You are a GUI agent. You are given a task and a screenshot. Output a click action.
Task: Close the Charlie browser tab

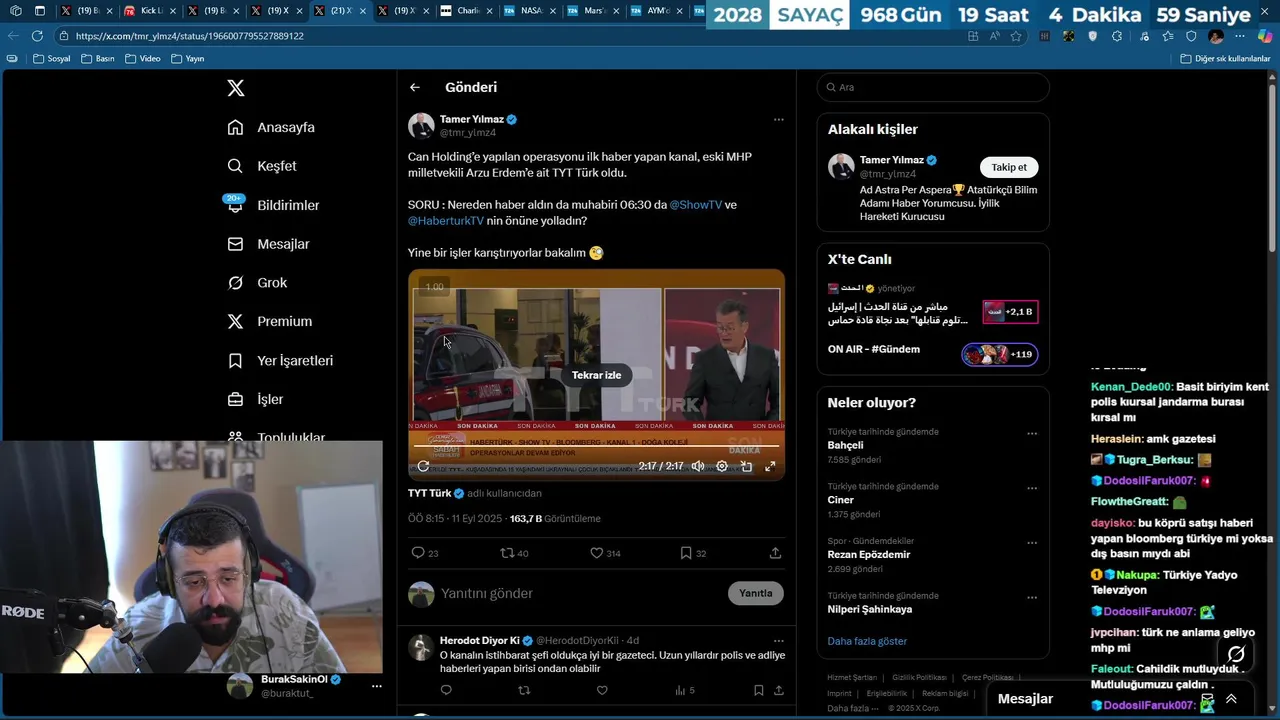click(x=488, y=11)
